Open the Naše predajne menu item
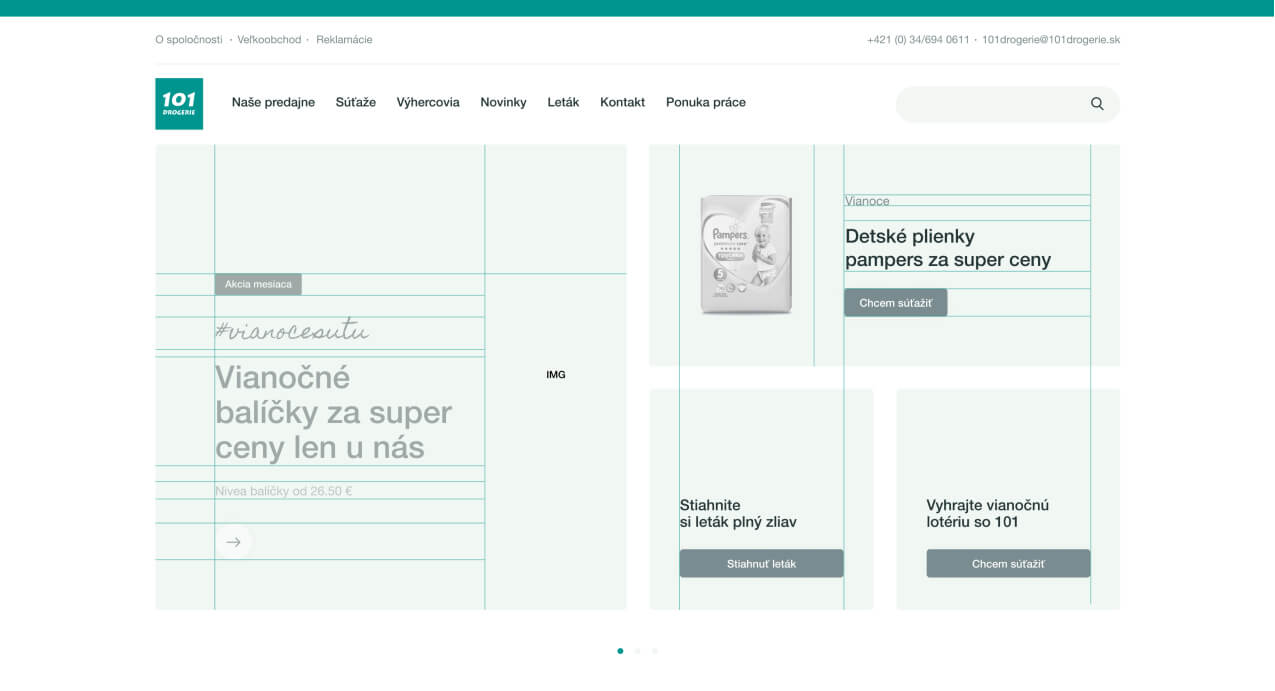Image resolution: width=1275 pixels, height=691 pixels. 273,102
